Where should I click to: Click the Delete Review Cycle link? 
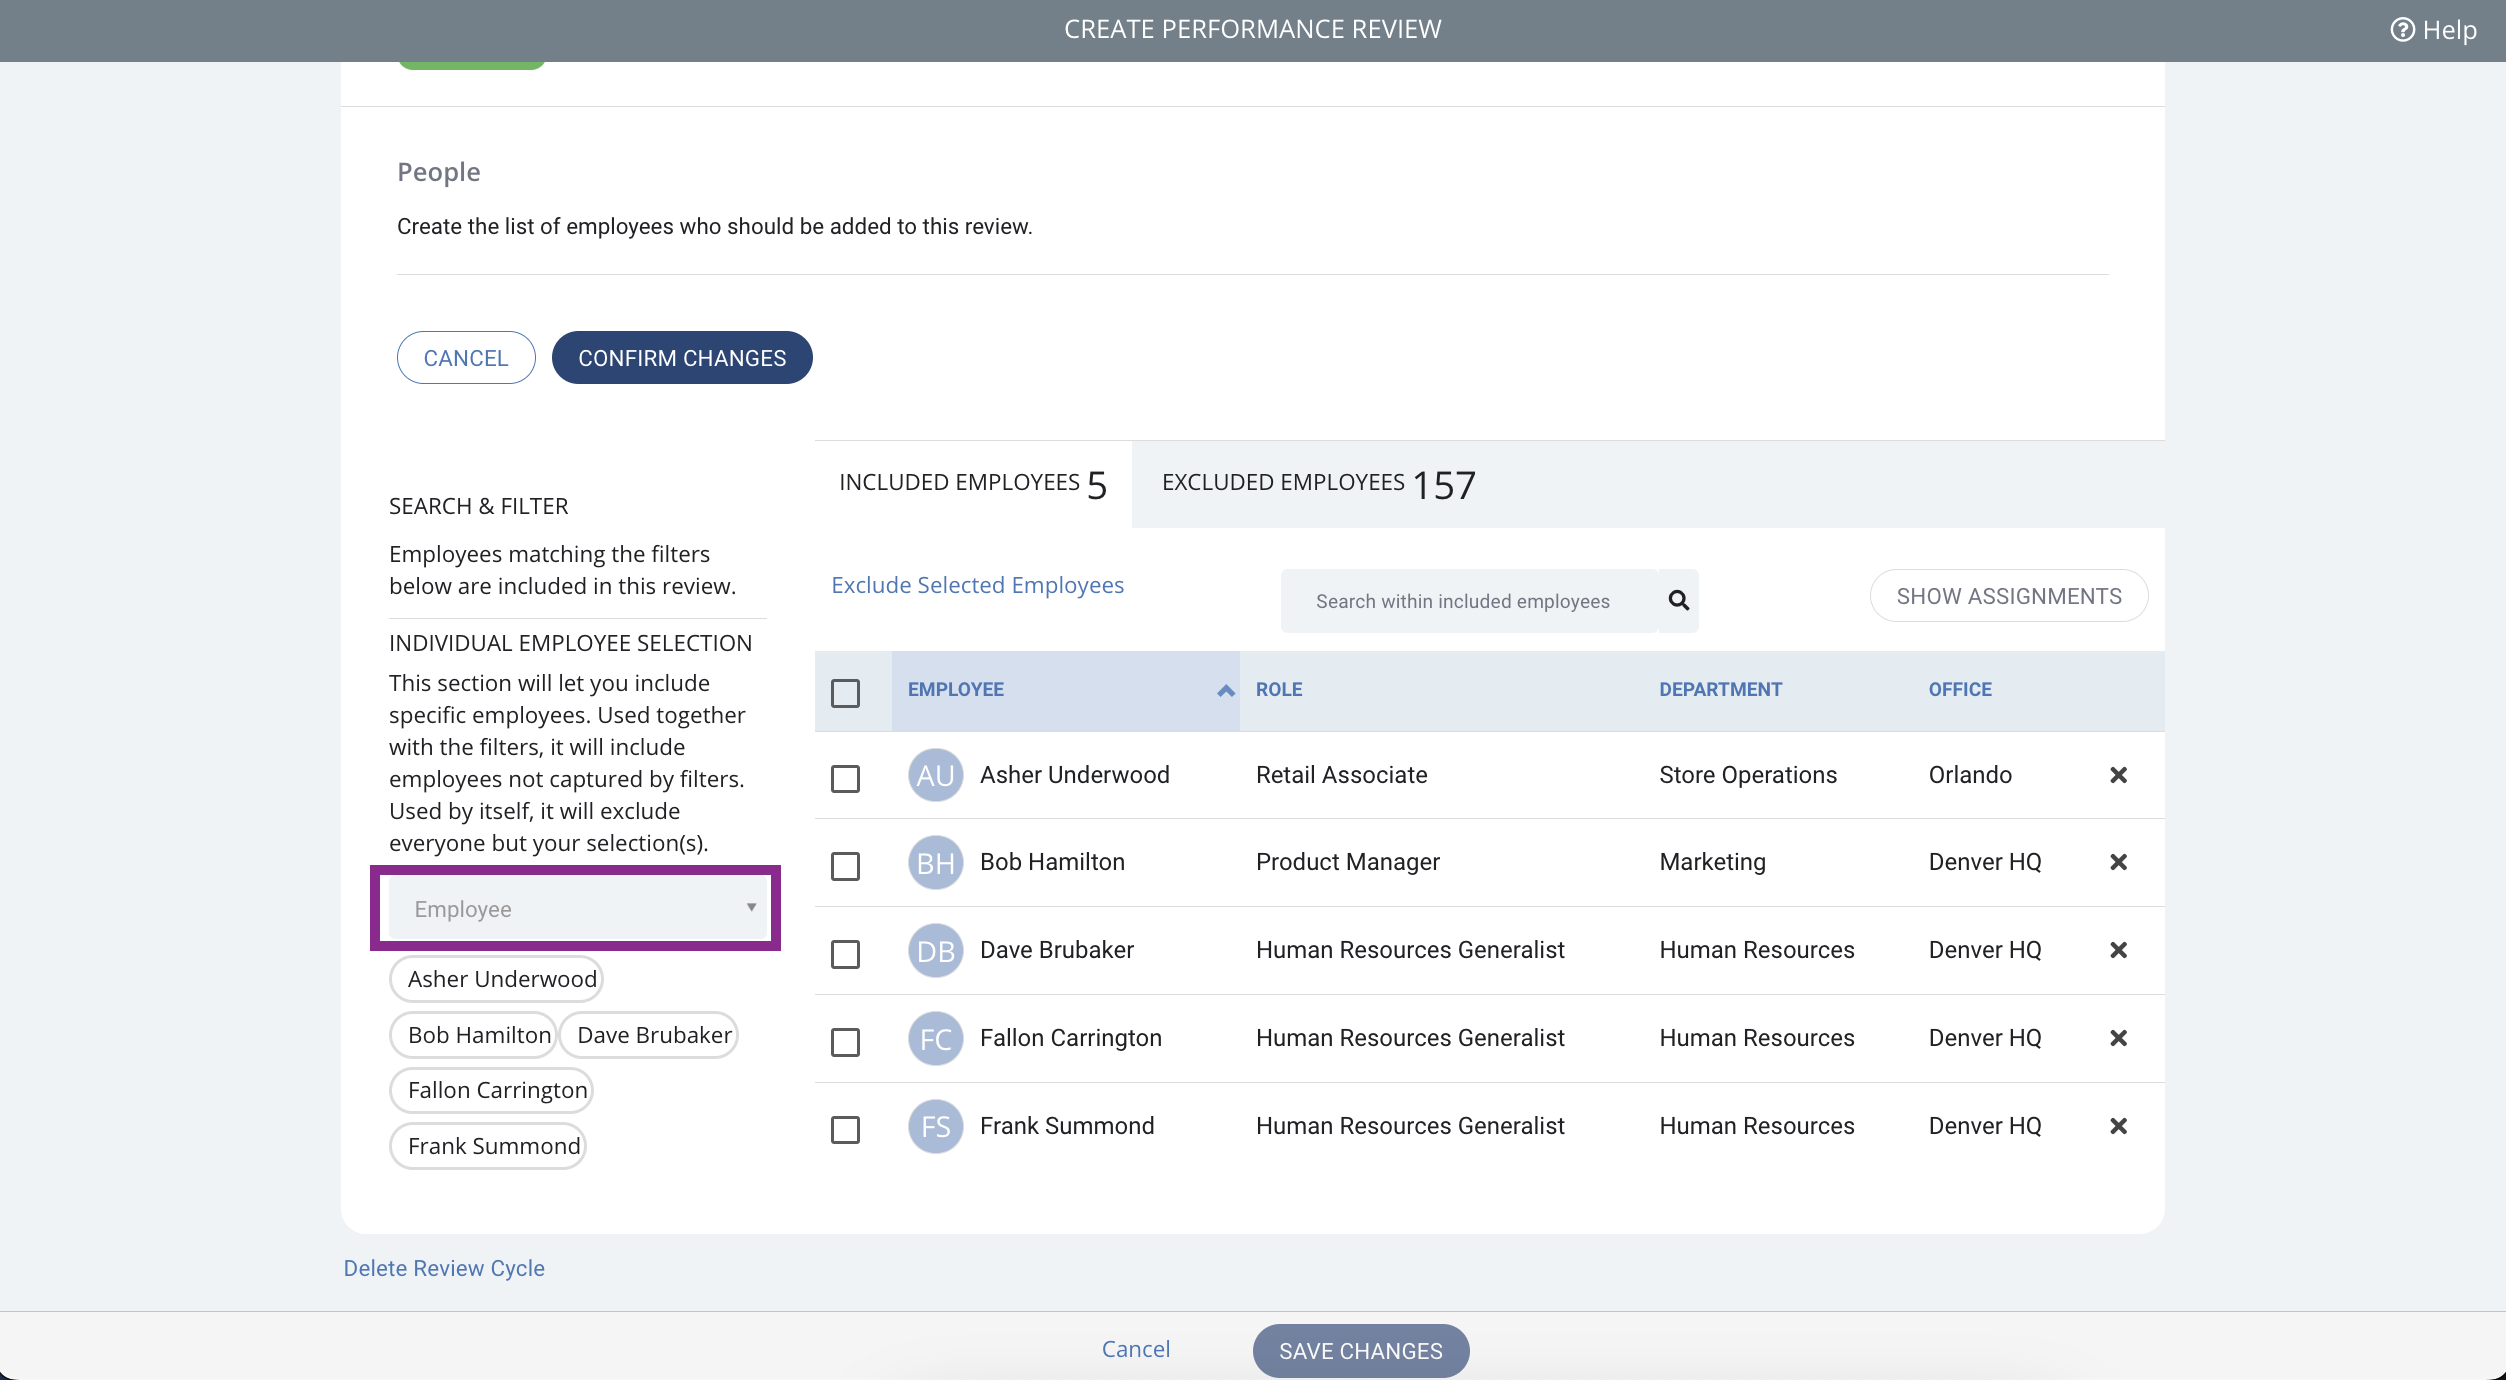[444, 1268]
